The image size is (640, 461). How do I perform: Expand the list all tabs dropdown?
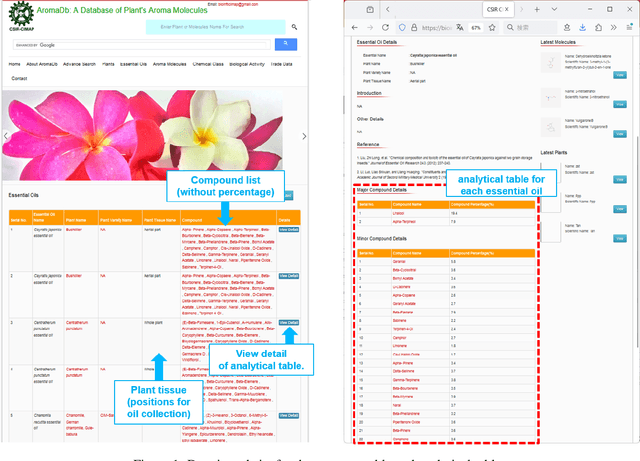[x=554, y=9]
